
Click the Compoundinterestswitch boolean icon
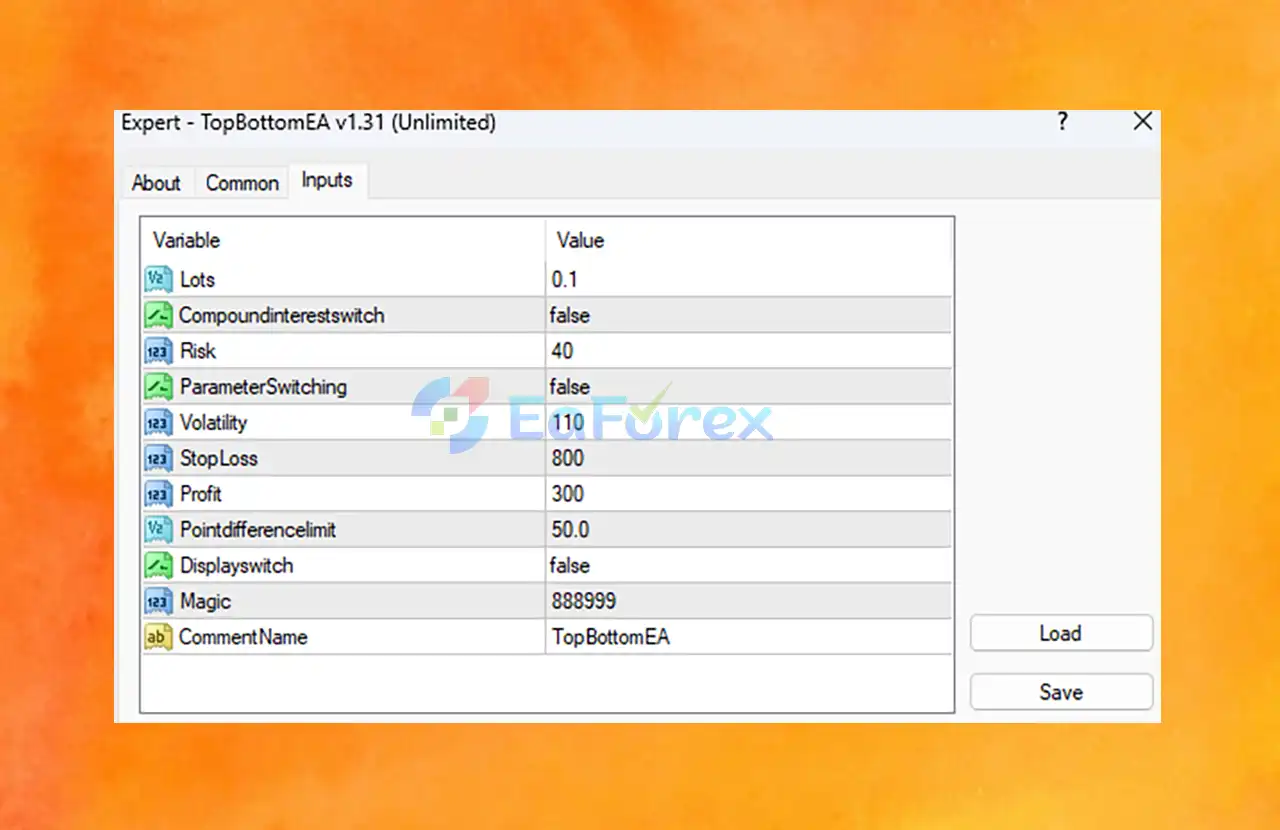click(158, 316)
